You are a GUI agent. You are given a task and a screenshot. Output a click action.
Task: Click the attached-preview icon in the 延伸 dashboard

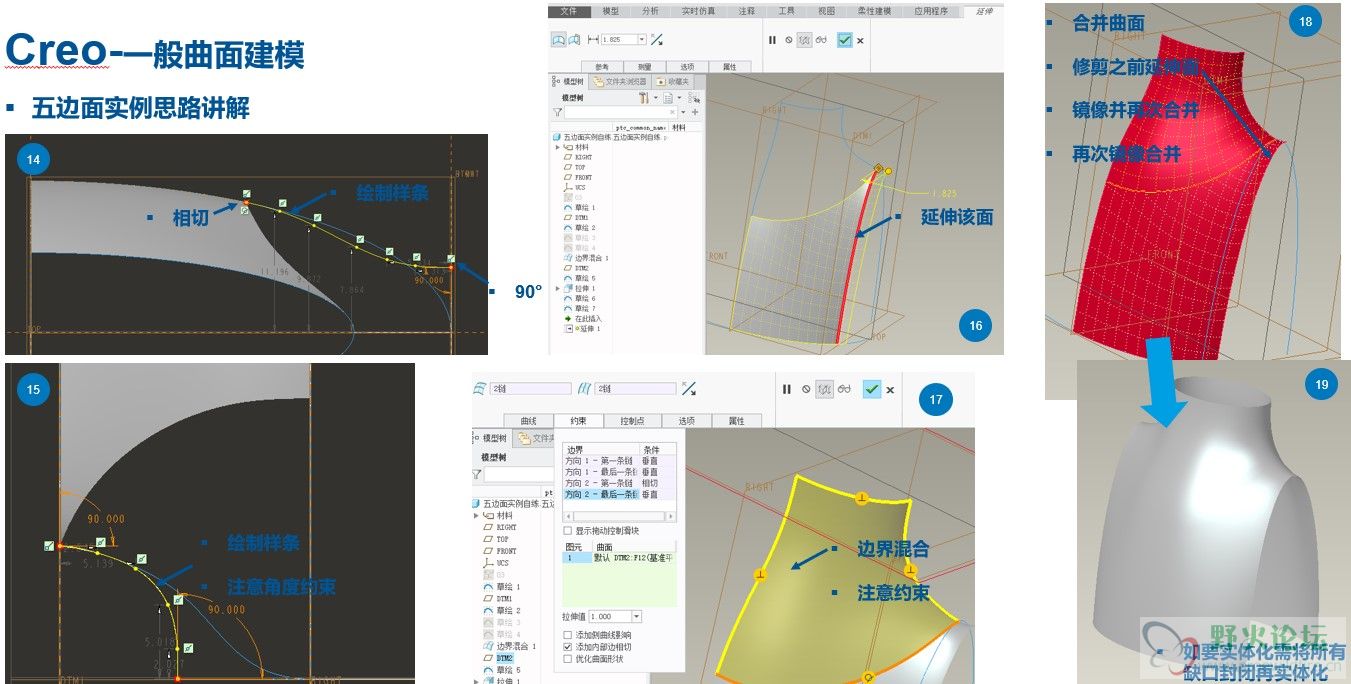point(803,40)
